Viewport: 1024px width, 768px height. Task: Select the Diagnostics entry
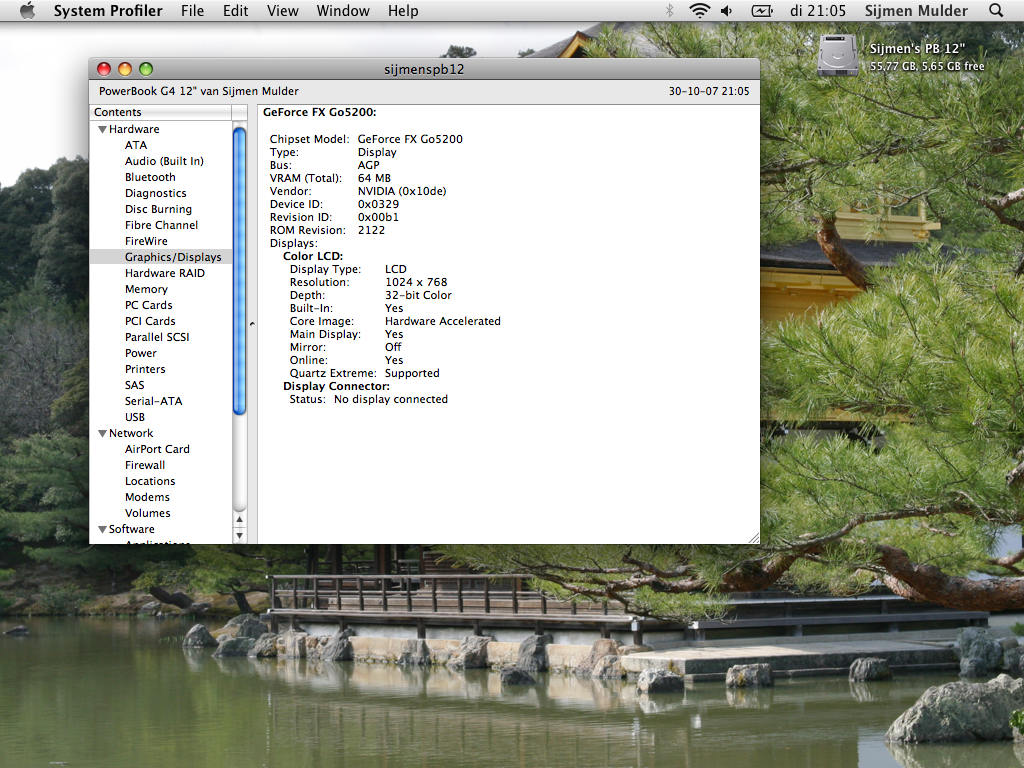tap(155, 193)
